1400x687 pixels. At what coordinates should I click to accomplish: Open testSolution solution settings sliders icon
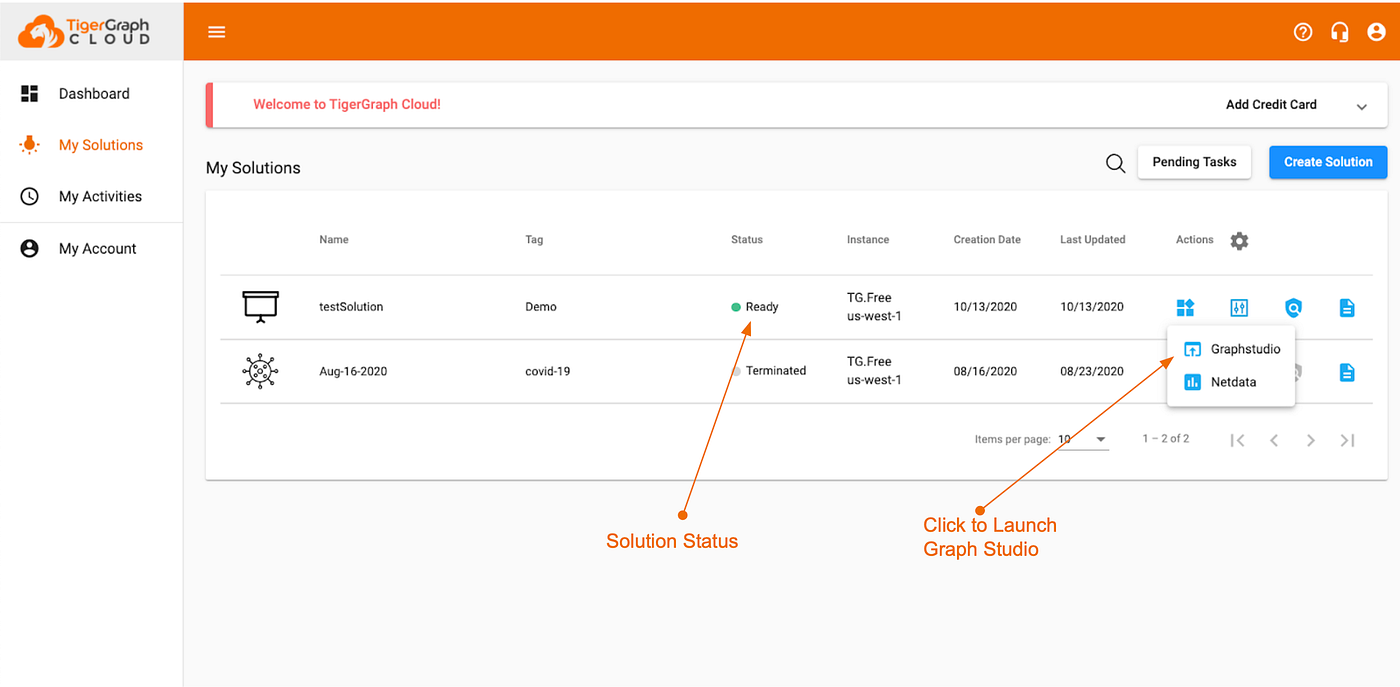coord(1239,307)
